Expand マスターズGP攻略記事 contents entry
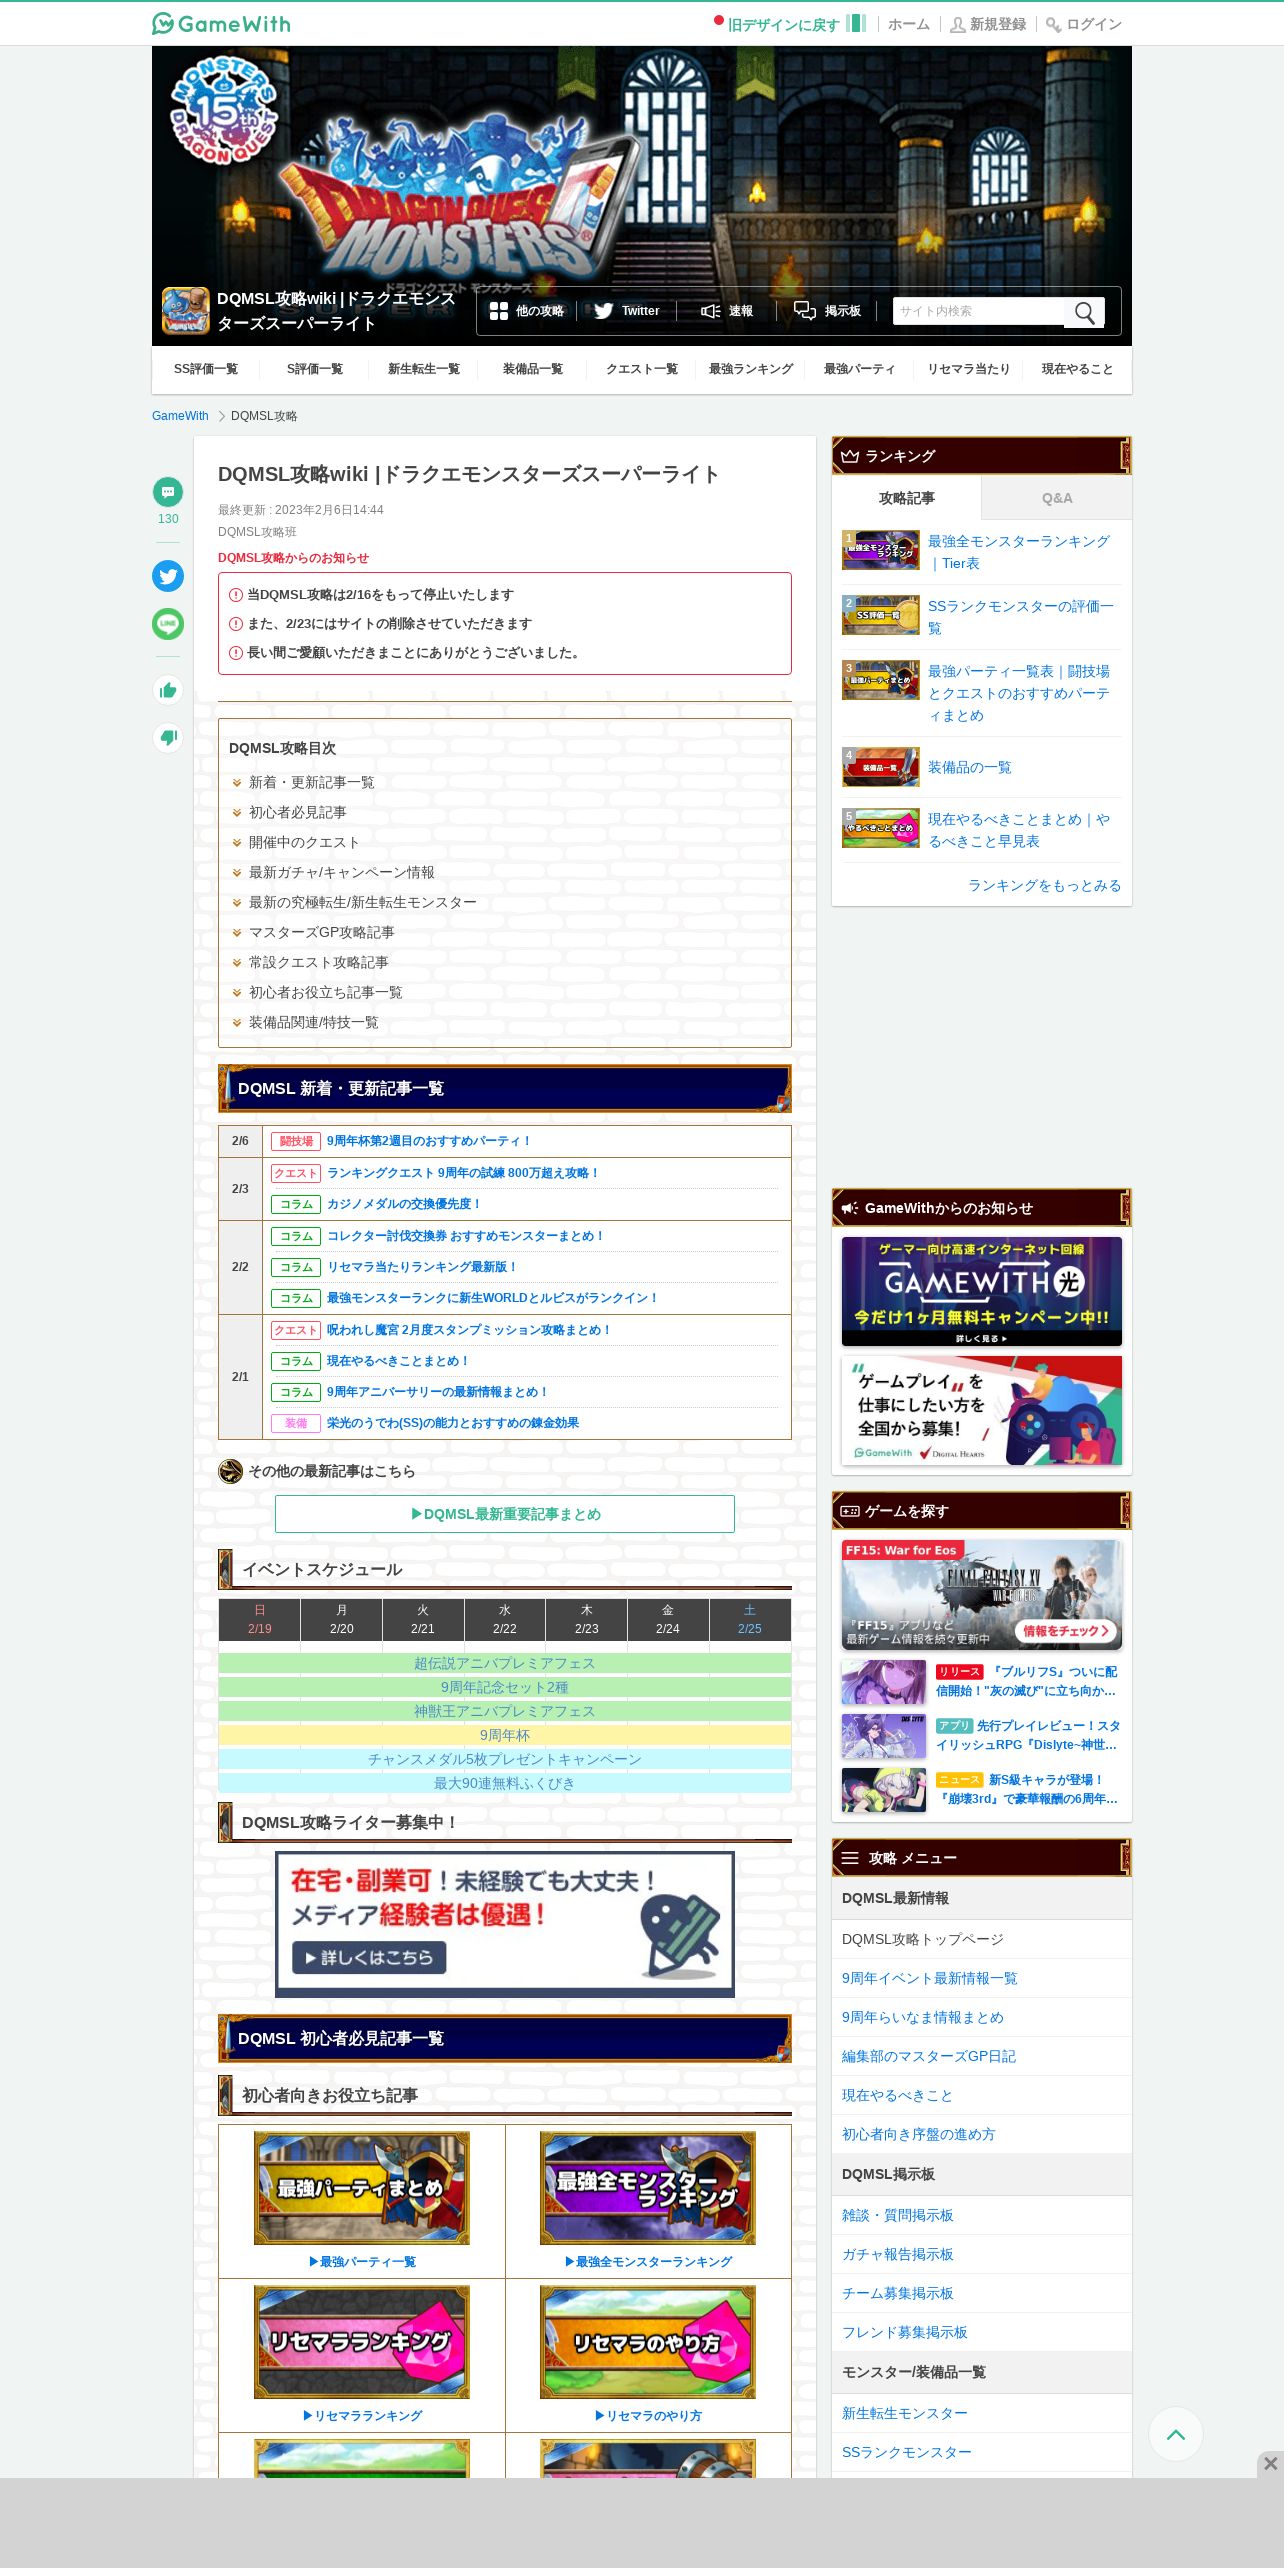 [x=321, y=932]
